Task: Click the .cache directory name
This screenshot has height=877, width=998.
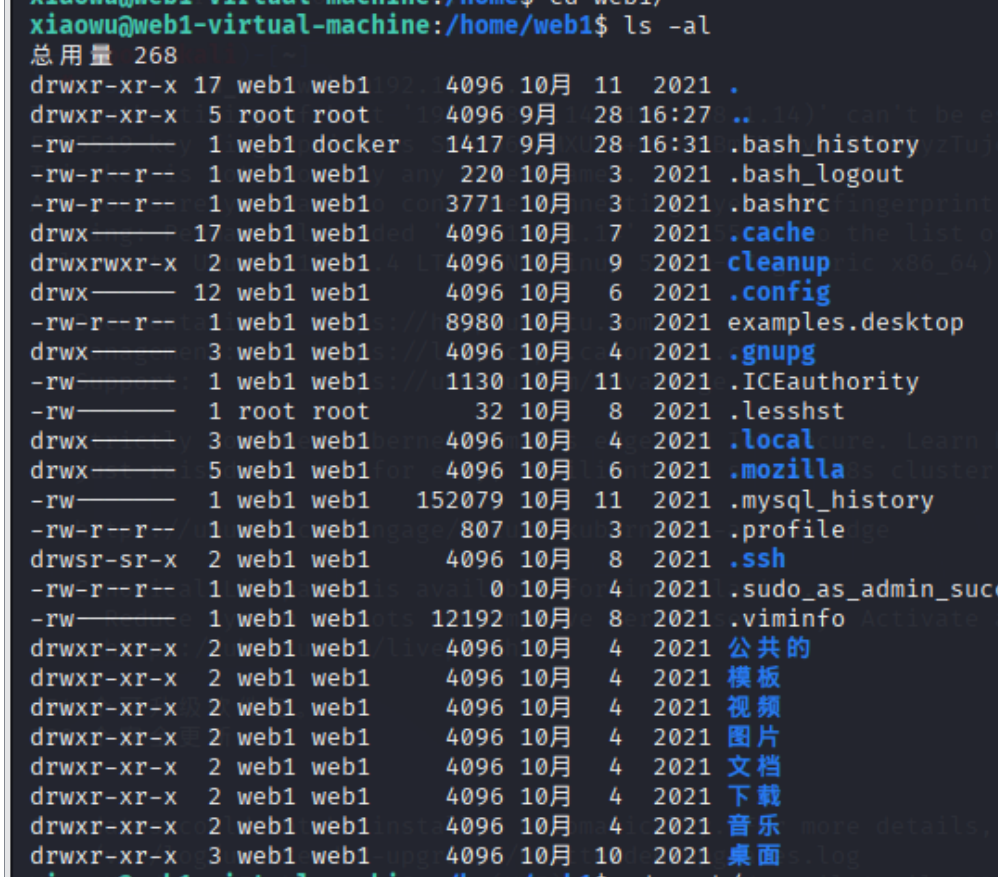Action: [771, 233]
